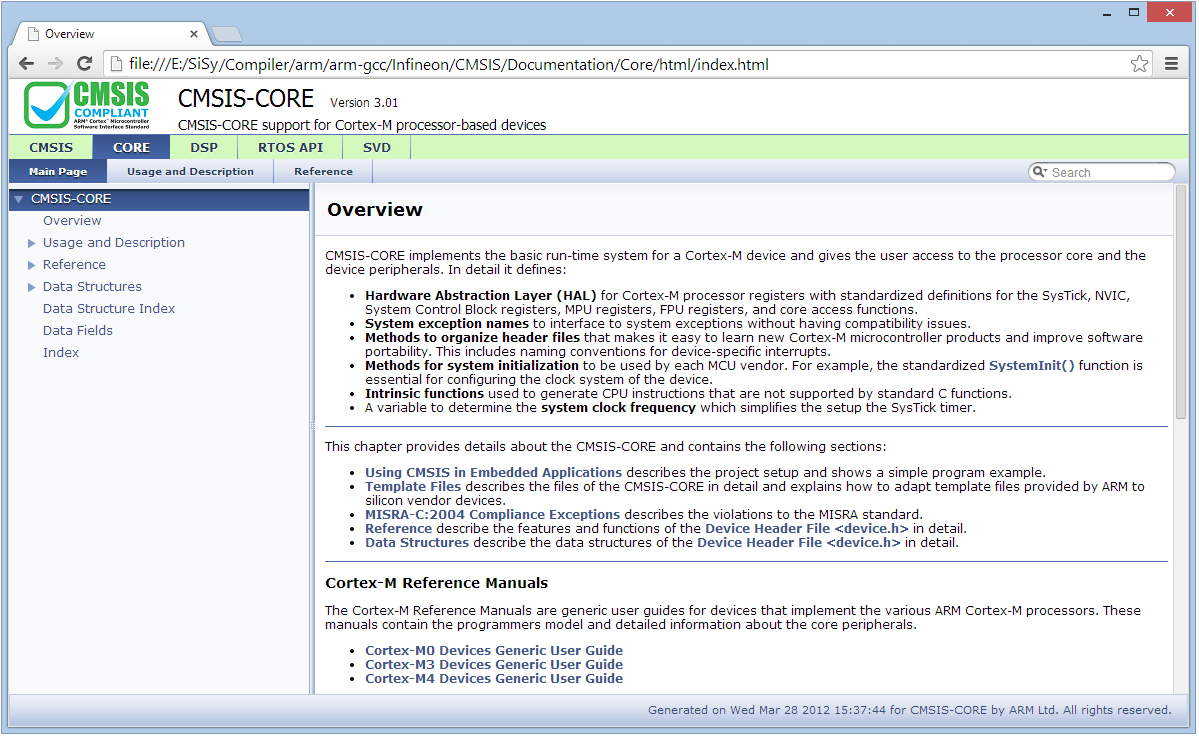Click inside the Search input field

point(1108,172)
